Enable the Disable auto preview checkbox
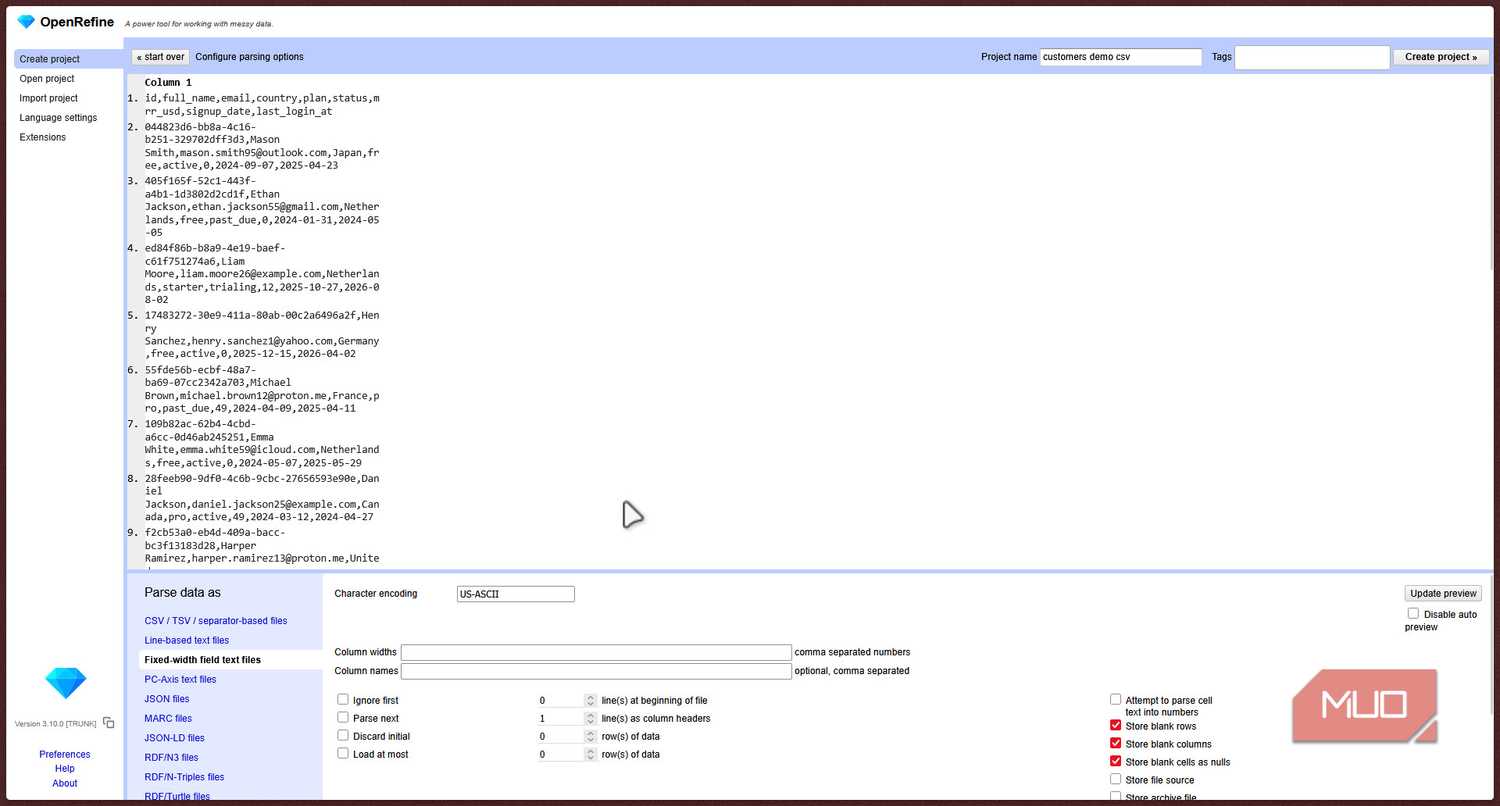This screenshot has width=1500, height=806. coord(1413,613)
